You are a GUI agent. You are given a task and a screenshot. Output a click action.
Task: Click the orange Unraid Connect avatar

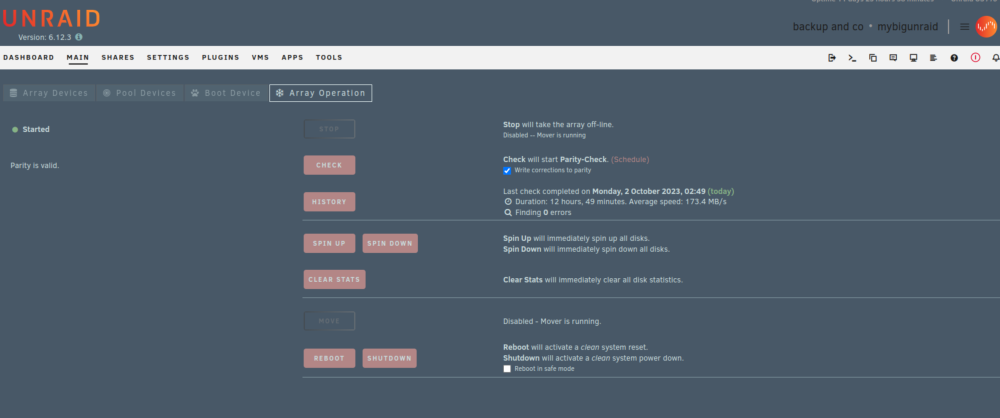(x=986, y=27)
